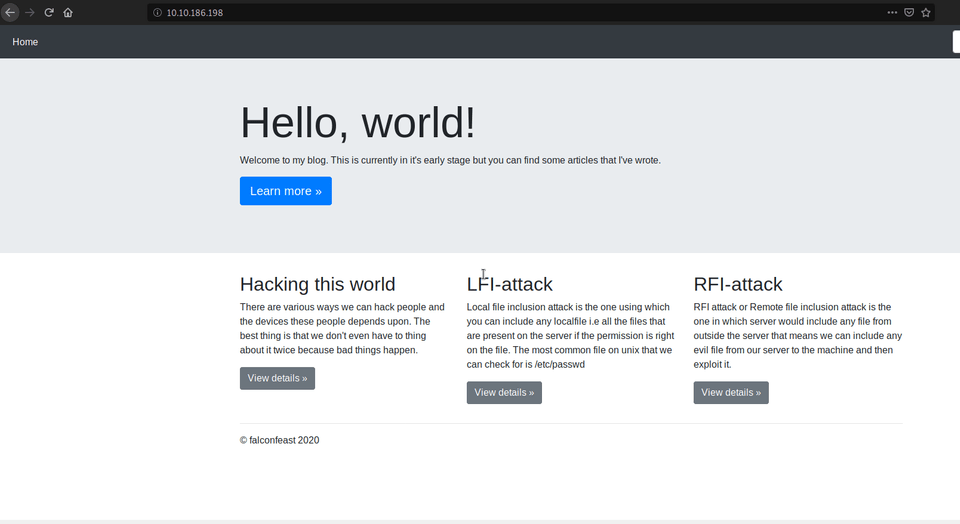Click the browser Forward arrow
Viewport: 960px width, 524px height.
(x=29, y=12)
